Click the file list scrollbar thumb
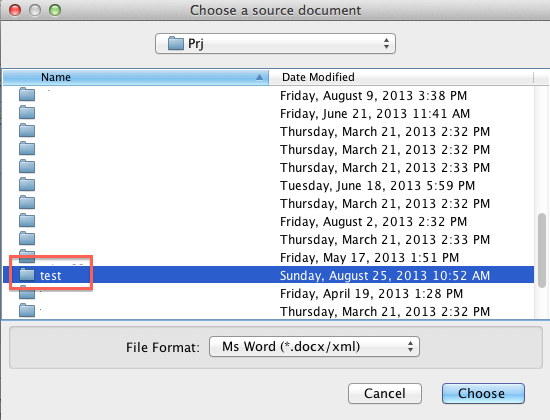The height and width of the screenshot is (420, 550). tap(542, 246)
